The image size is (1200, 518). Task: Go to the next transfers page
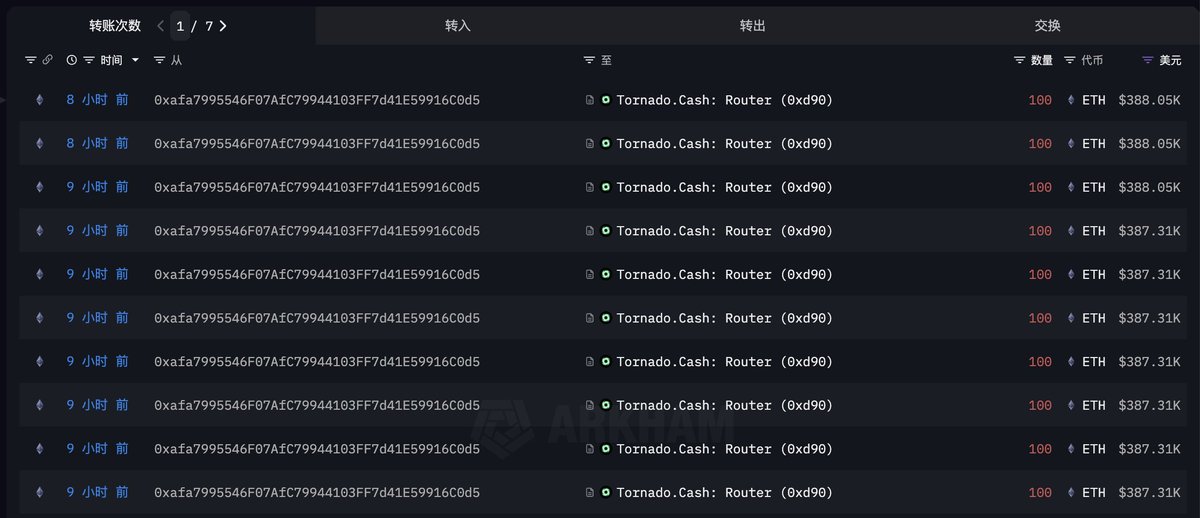coord(223,26)
